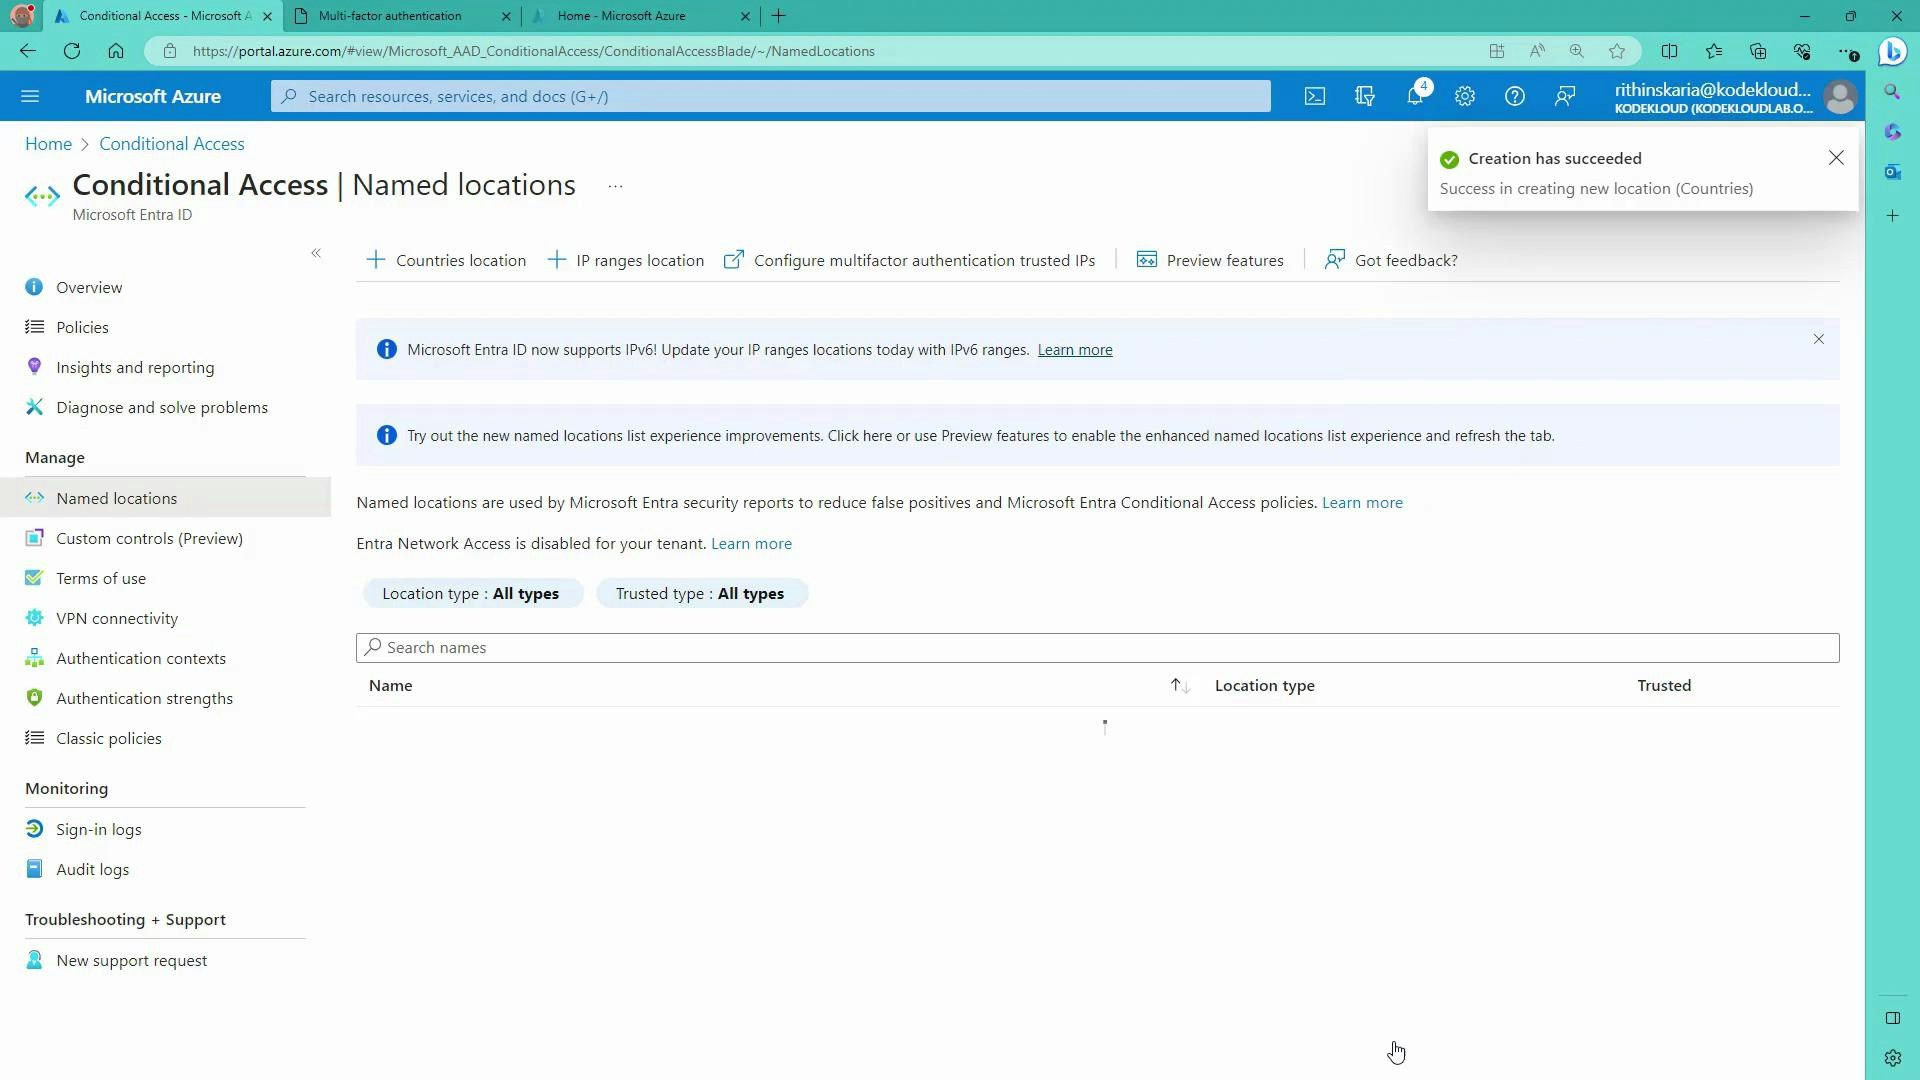Send feedback via the feedback icon
Image resolution: width=1920 pixels, height=1080 pixels.
[1564, 96]
